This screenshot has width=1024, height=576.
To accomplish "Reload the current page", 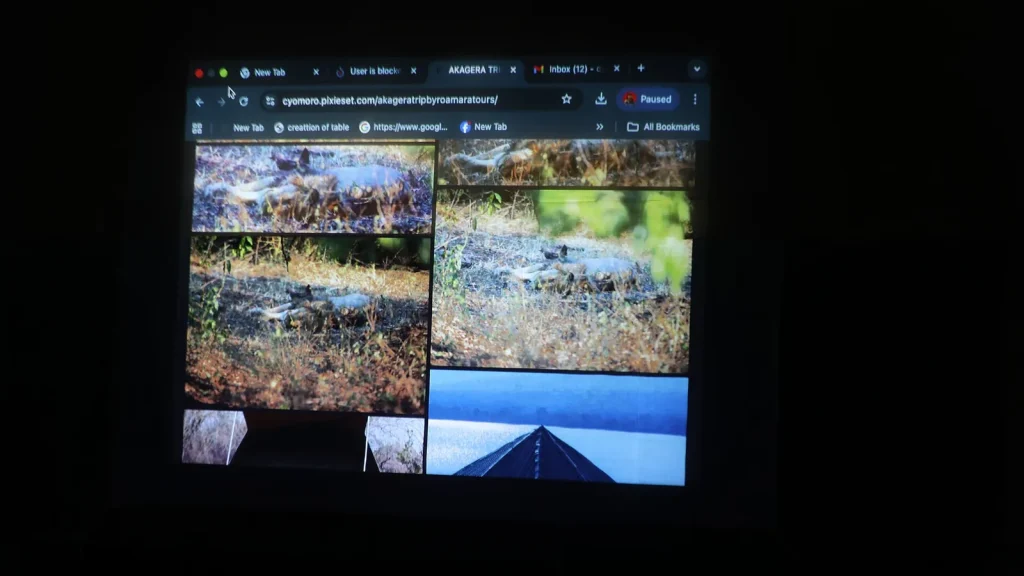I will (244, 101).
